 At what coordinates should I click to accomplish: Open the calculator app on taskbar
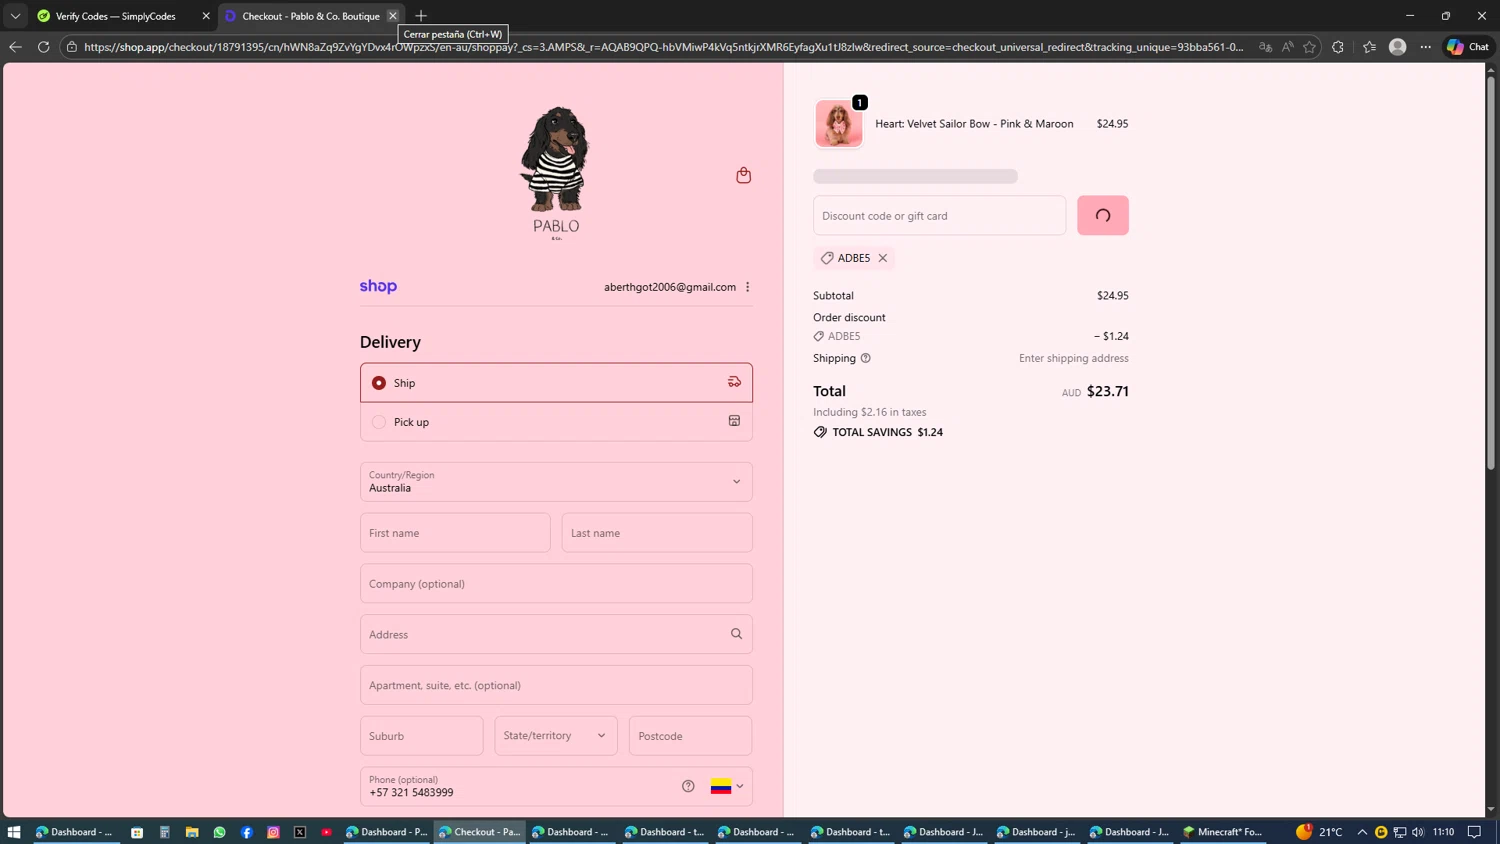click(x=165, y=832)
